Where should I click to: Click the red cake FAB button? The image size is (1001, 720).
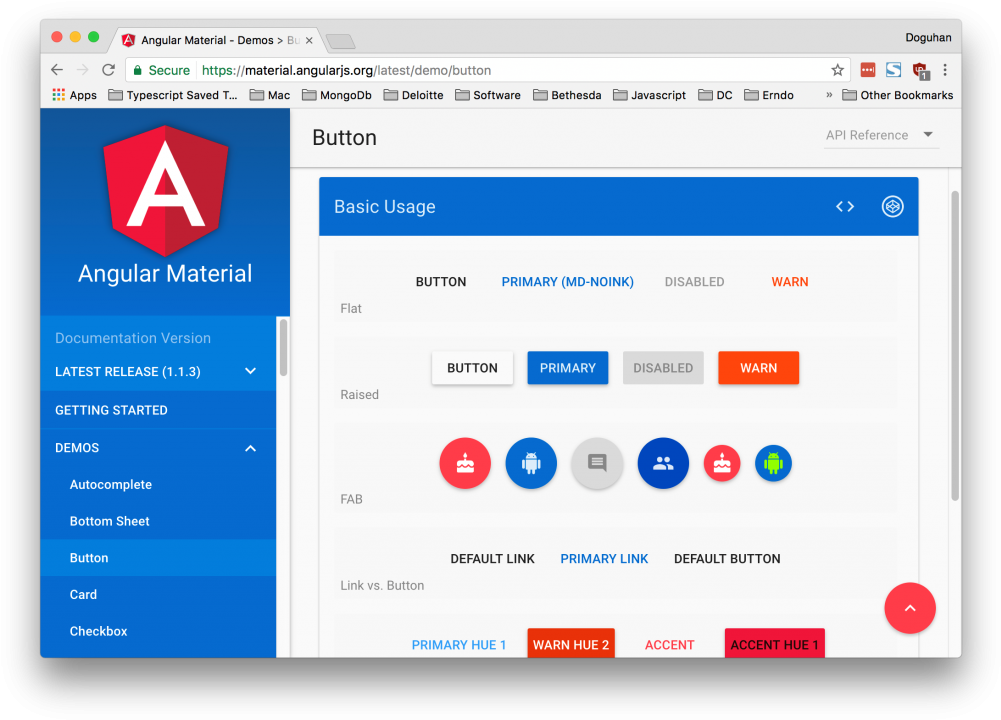coord(465,463)
